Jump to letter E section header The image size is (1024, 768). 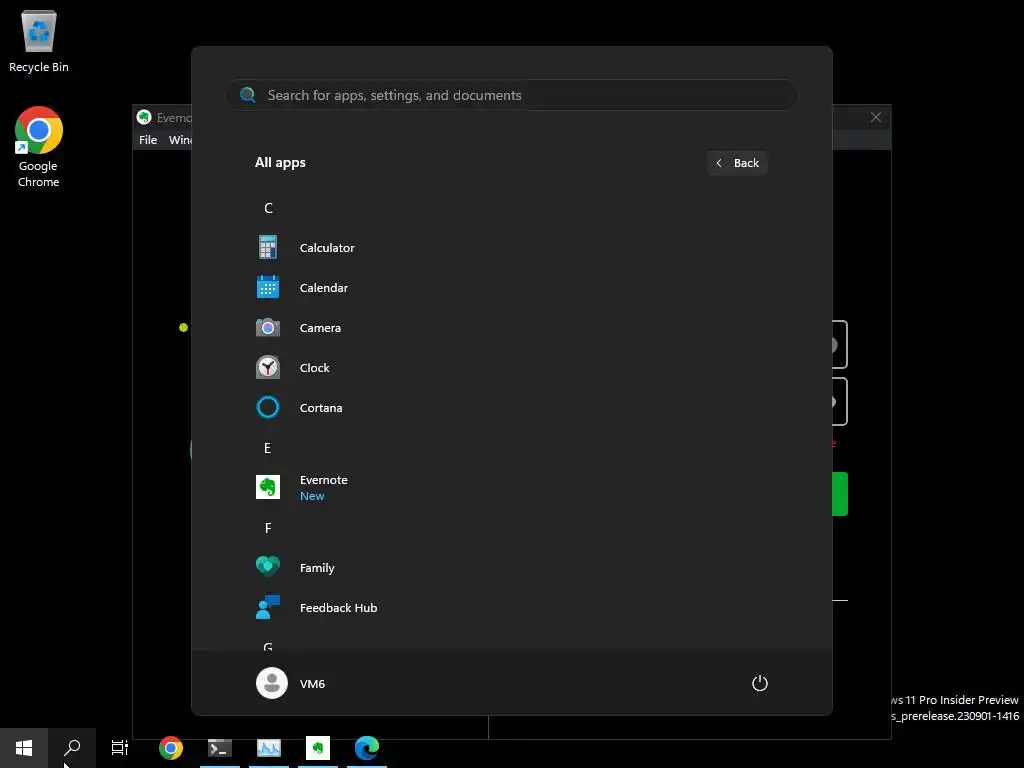pyautogui.click(x=267, y=447)
